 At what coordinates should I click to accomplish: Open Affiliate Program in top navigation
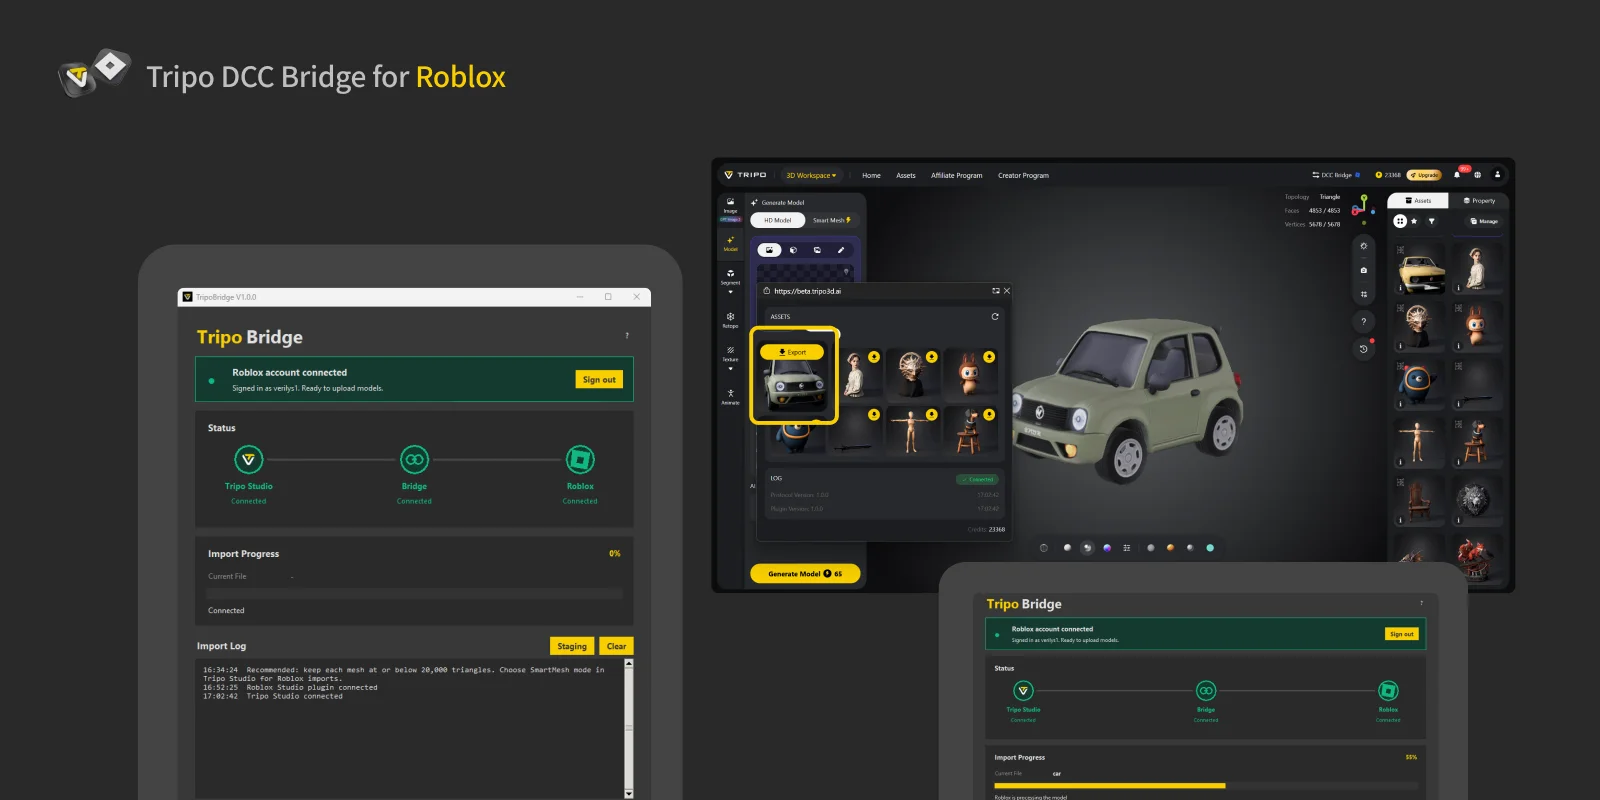point(957,175)
